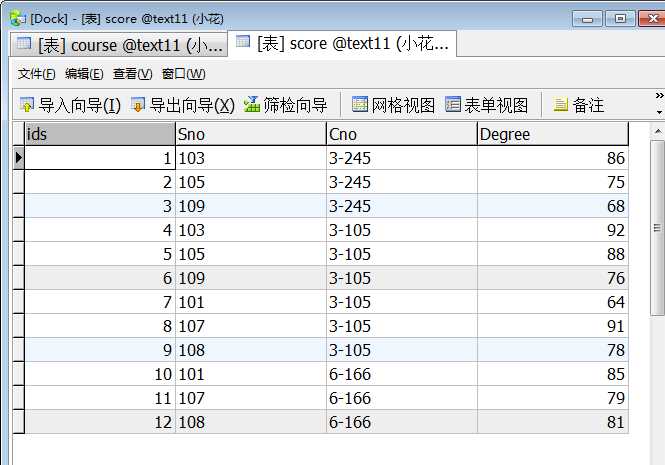Viewport: 665px width, 465px height.
Task: Click the Degree cell with value 68
Action: (x=553, y=206)
